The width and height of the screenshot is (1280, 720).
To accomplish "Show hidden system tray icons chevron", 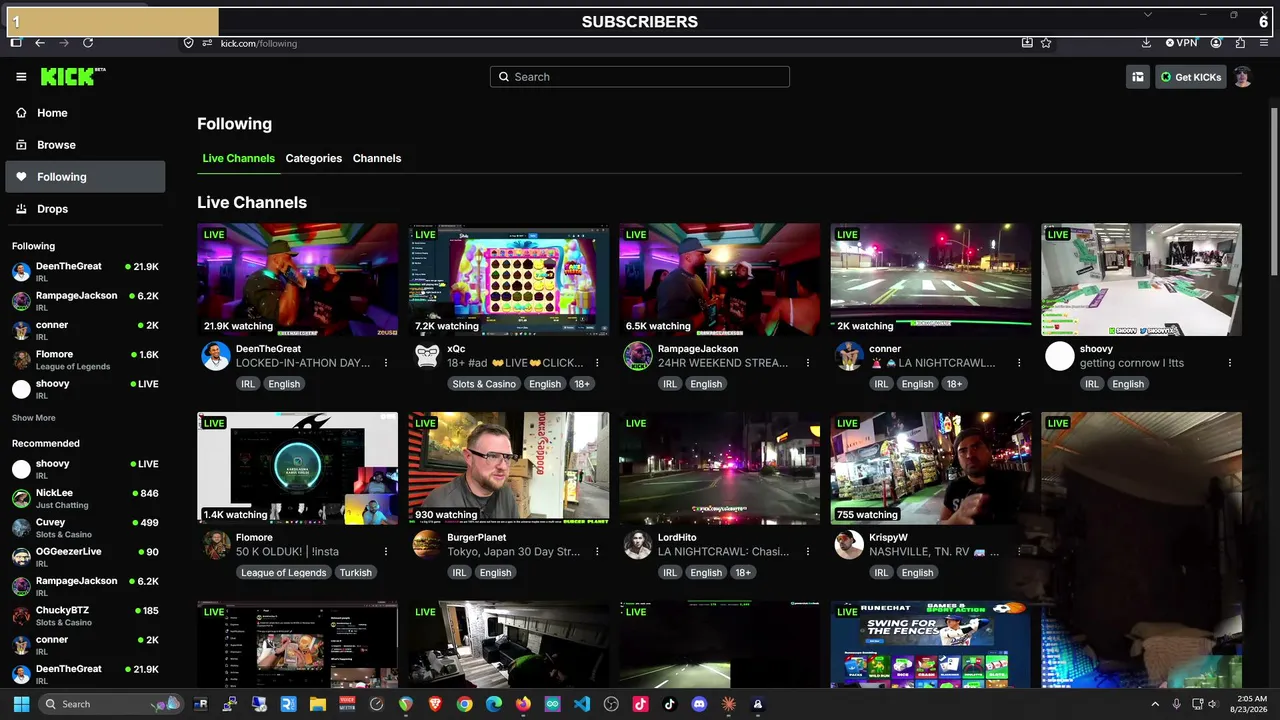I will click(x=1156, y=704).
